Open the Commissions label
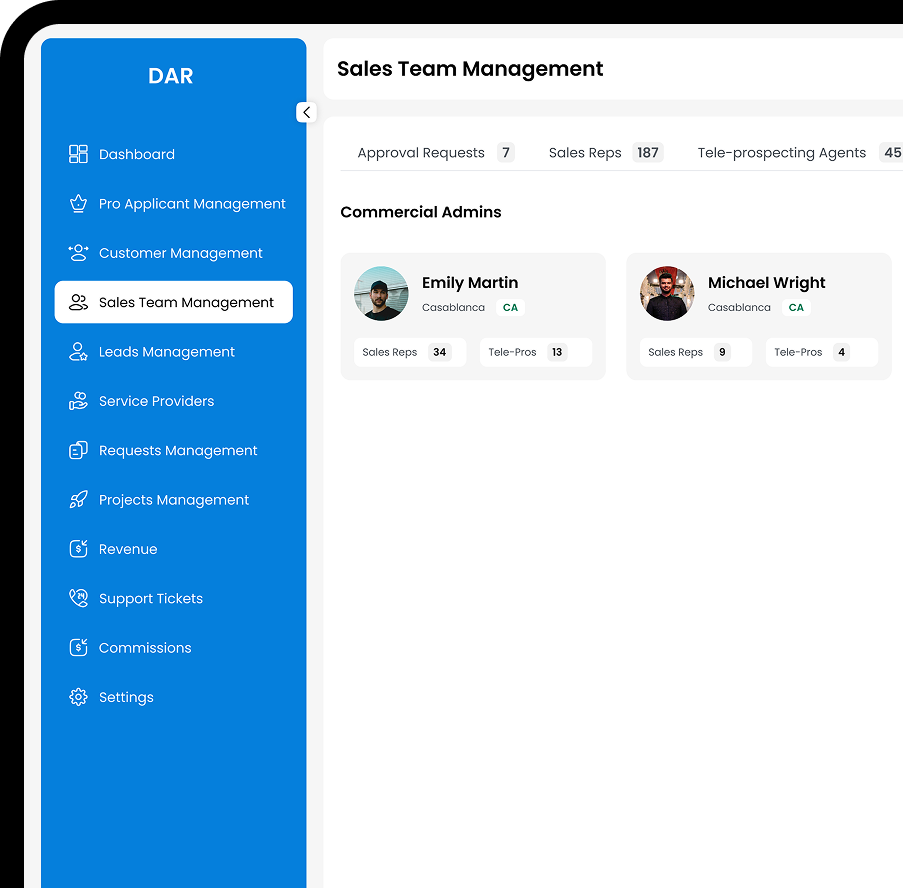 (145, 648)
